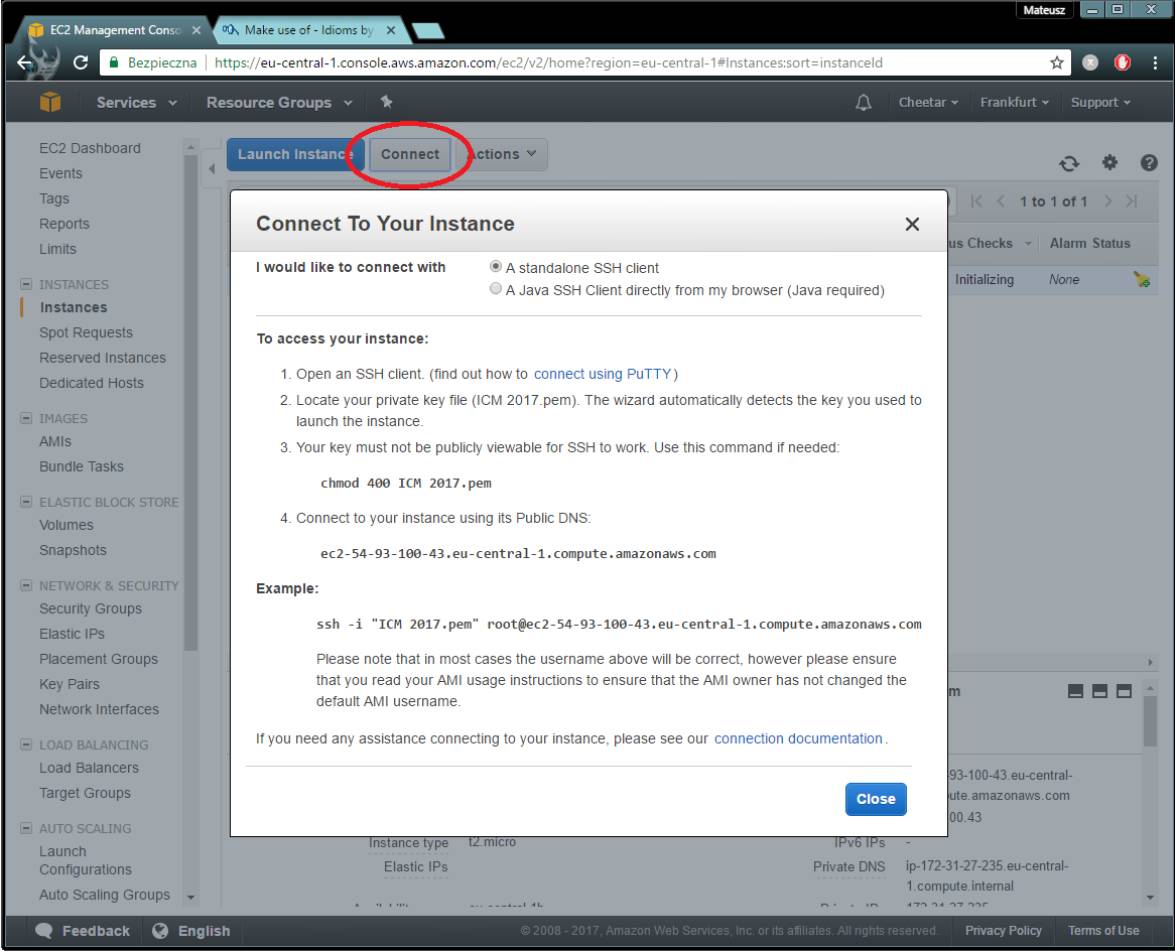
Task: Close the Connect To Your Instance dialog X
Action: click(911, 225)
